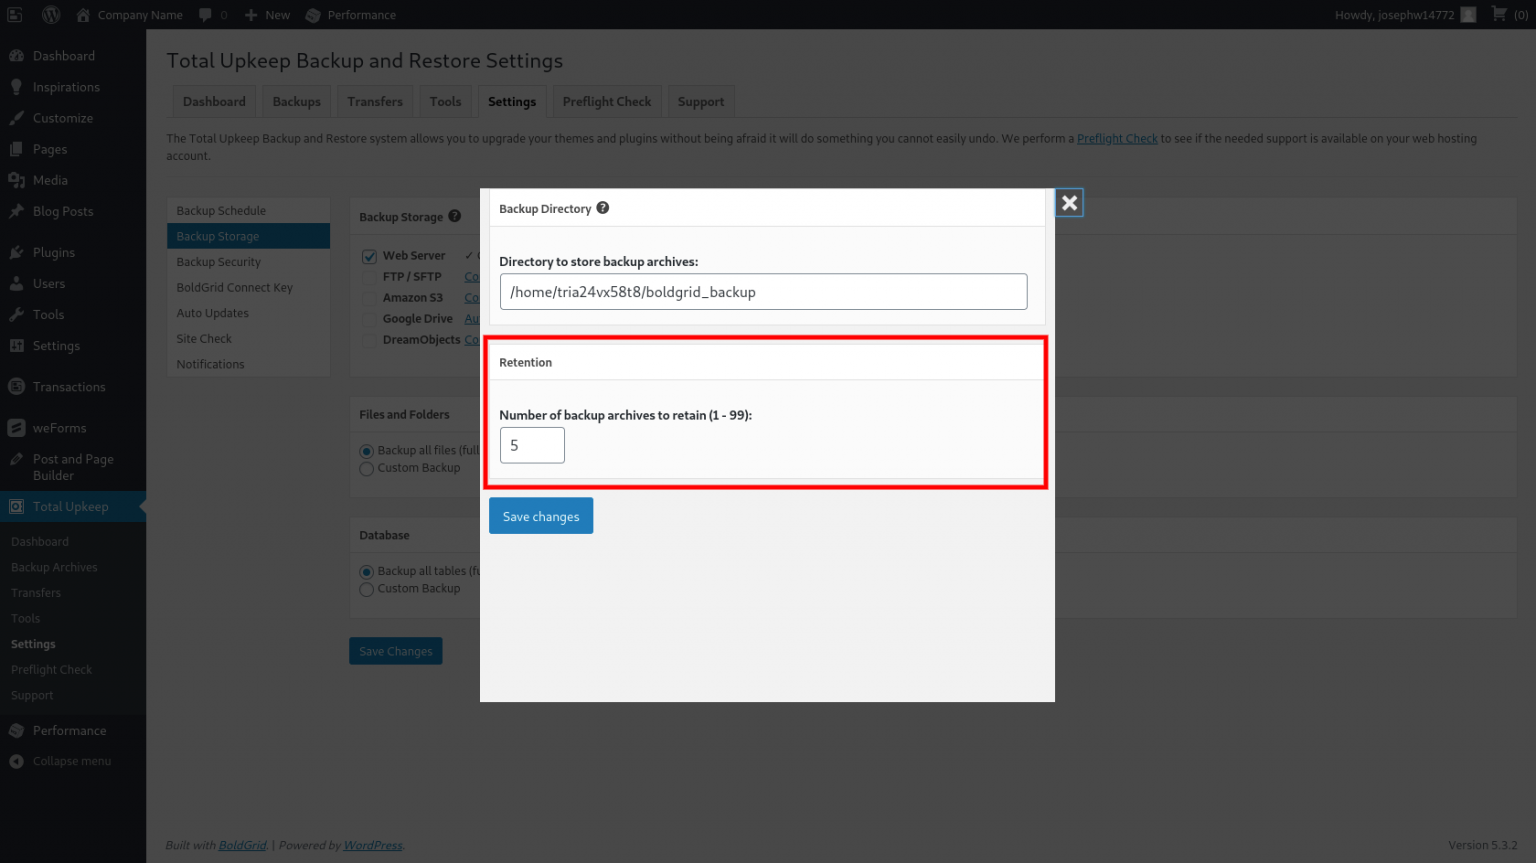
Task: Select the Media icon in the sidebar
Action: click(17, 180)
